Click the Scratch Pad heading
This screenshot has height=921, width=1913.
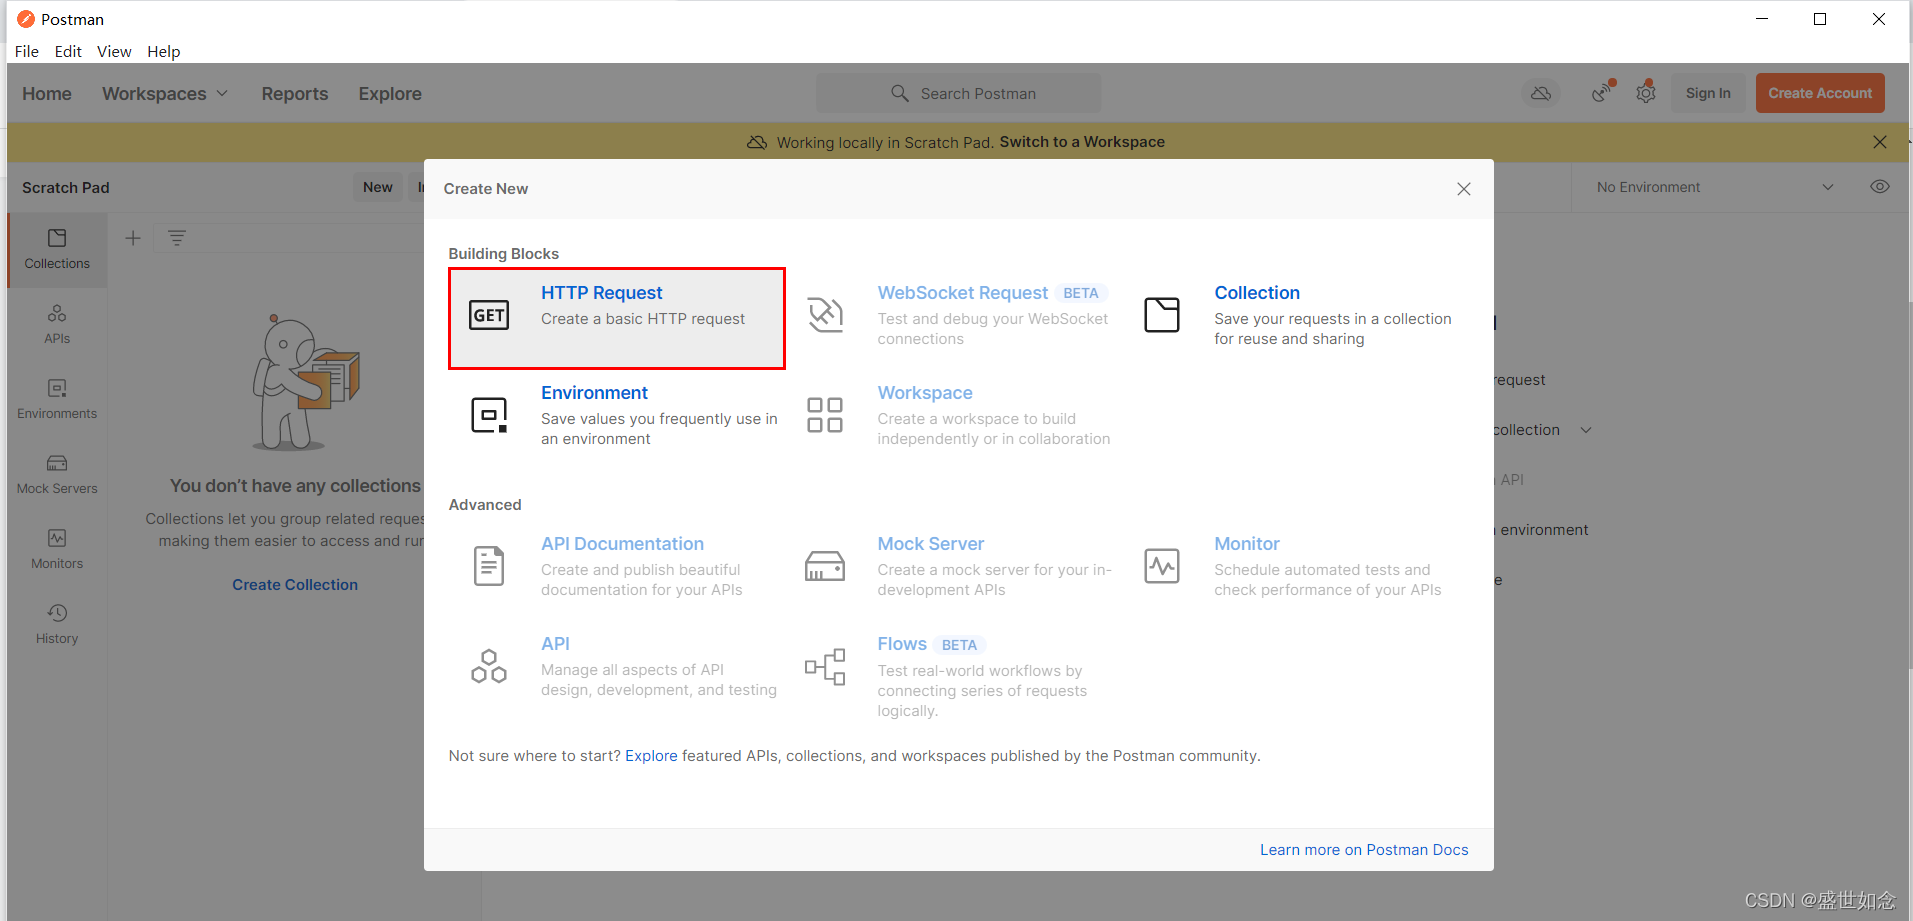(66, 187)
